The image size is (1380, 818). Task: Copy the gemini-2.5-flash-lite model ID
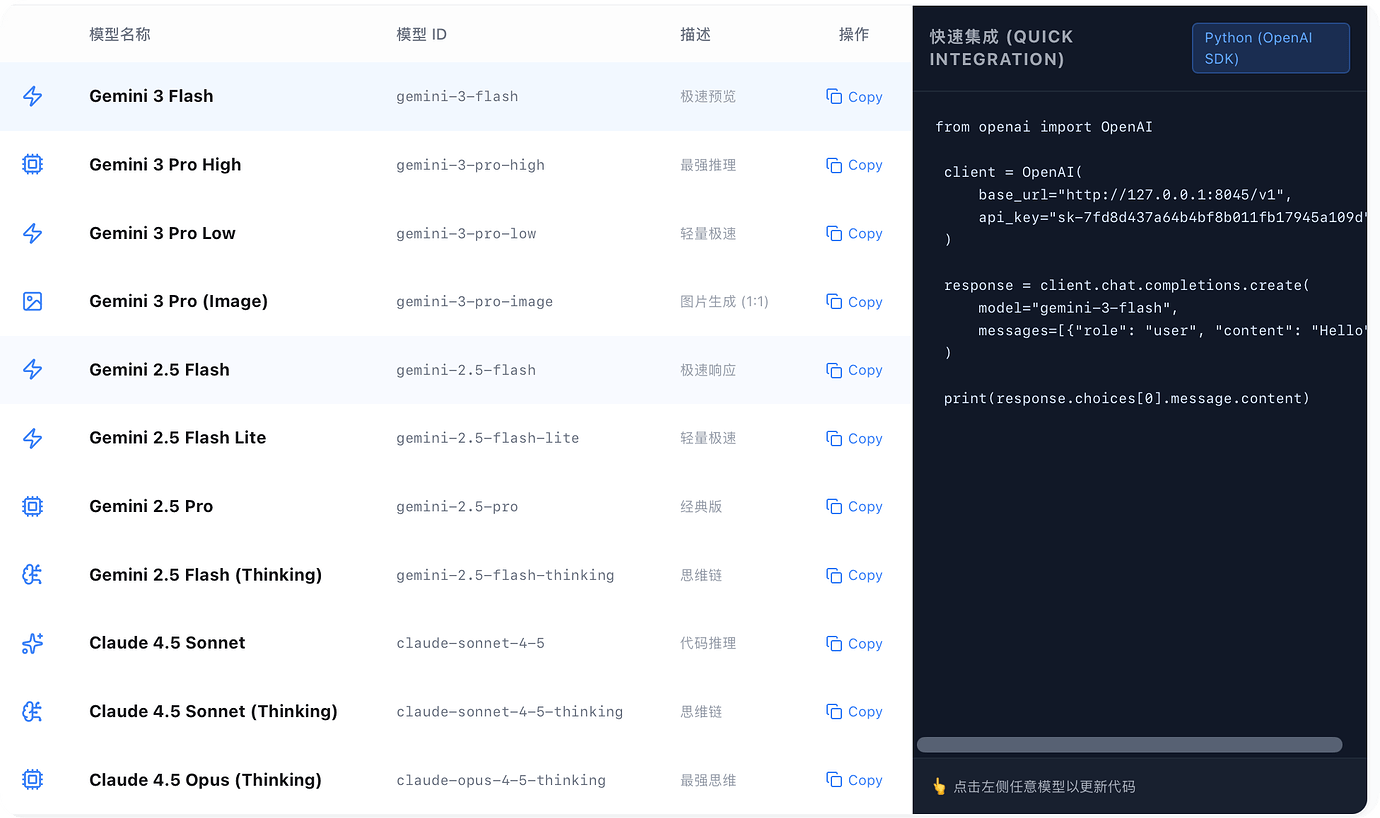(854, 438)
